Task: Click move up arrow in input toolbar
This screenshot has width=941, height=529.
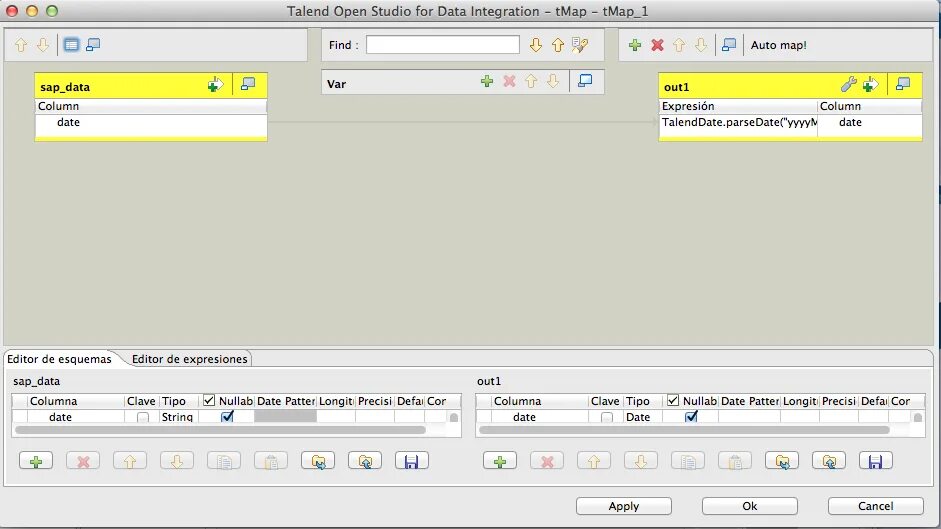Action: pos(21,45)
